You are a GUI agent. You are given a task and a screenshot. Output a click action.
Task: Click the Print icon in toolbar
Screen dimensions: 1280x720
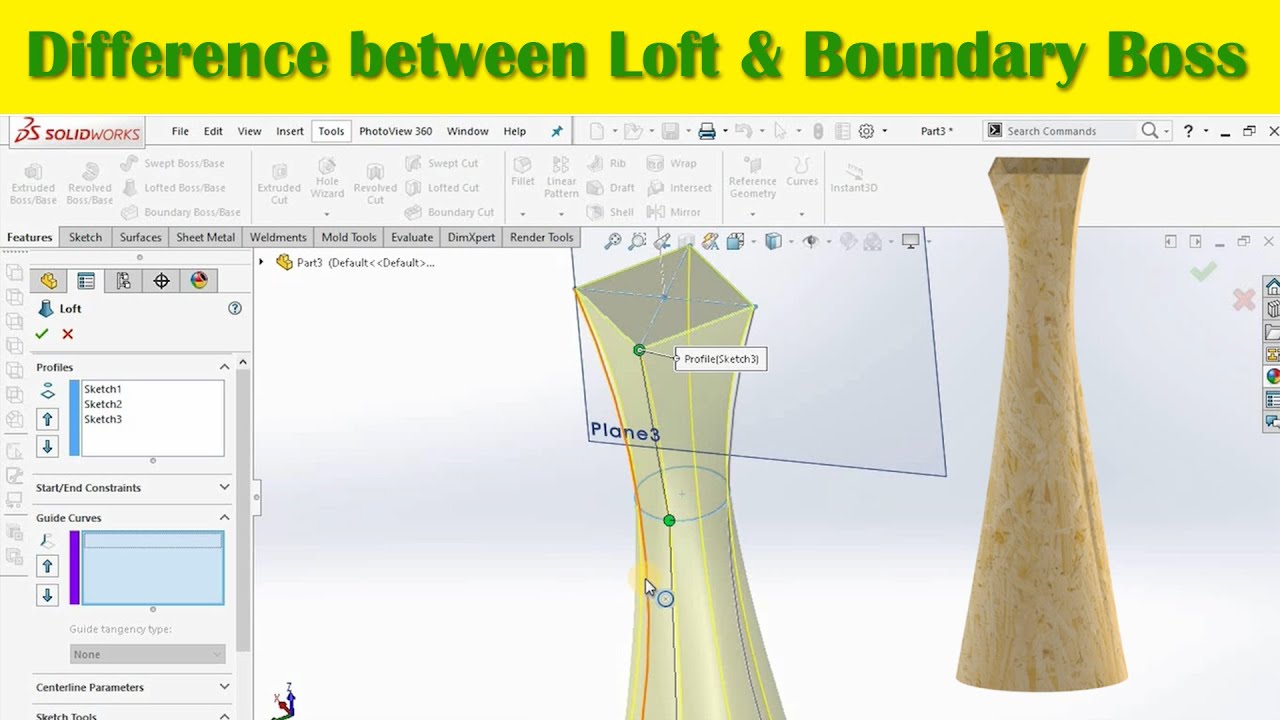[707, 131]
